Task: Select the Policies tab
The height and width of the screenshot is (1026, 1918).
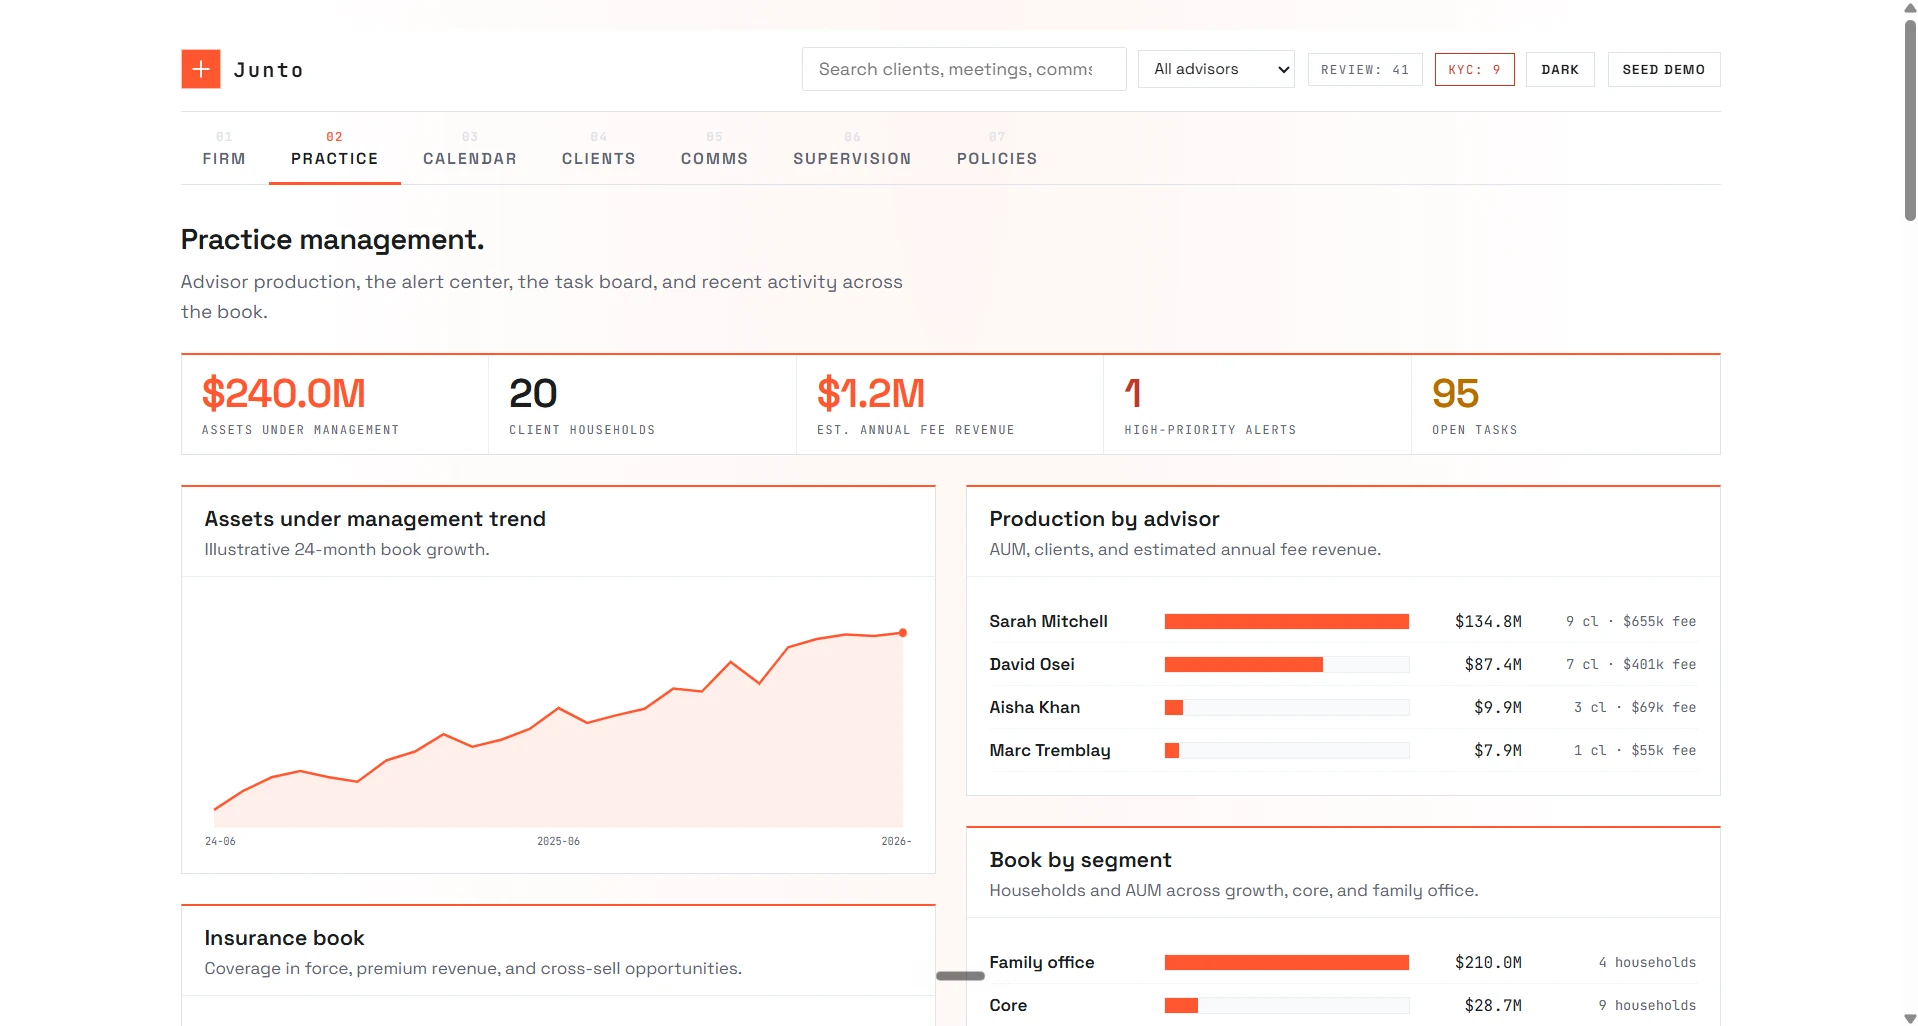Action: (997, 149)
